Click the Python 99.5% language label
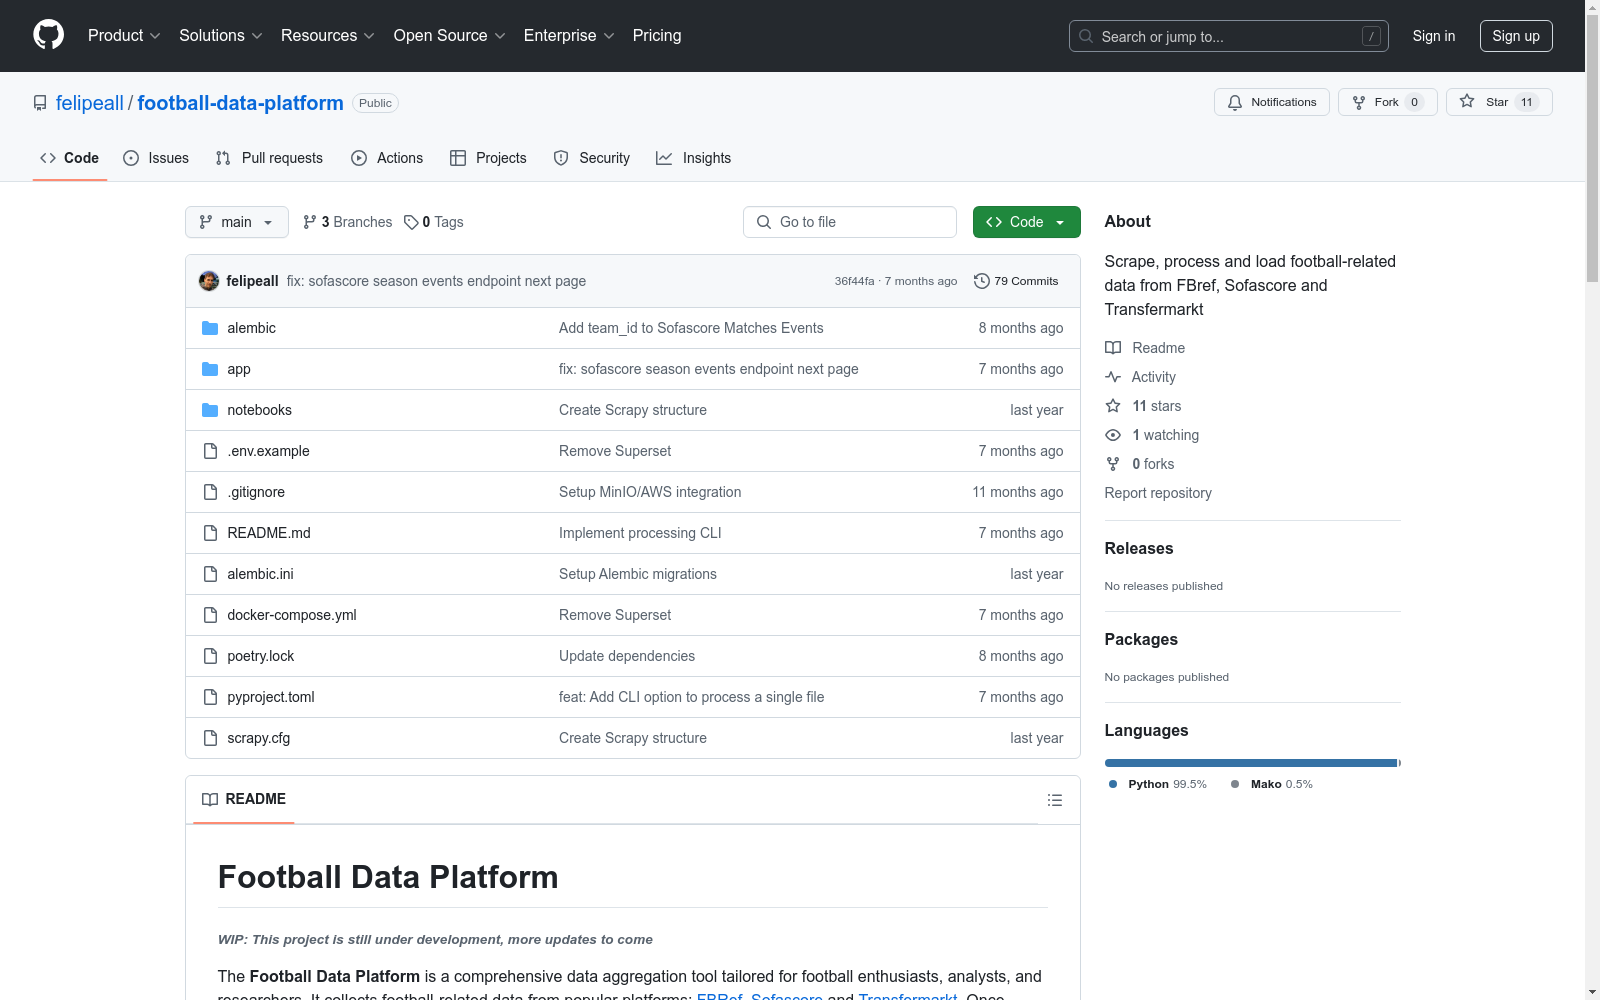This screenshot has height=1000, width=1600. 1158,784
